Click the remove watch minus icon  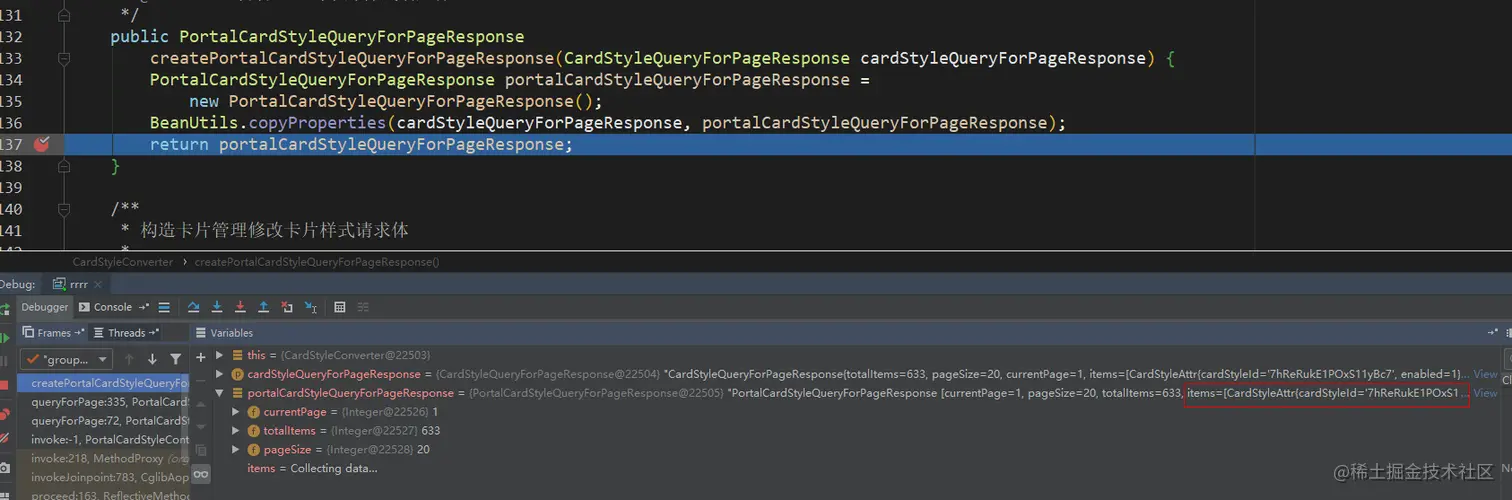[x=200, y=380]
